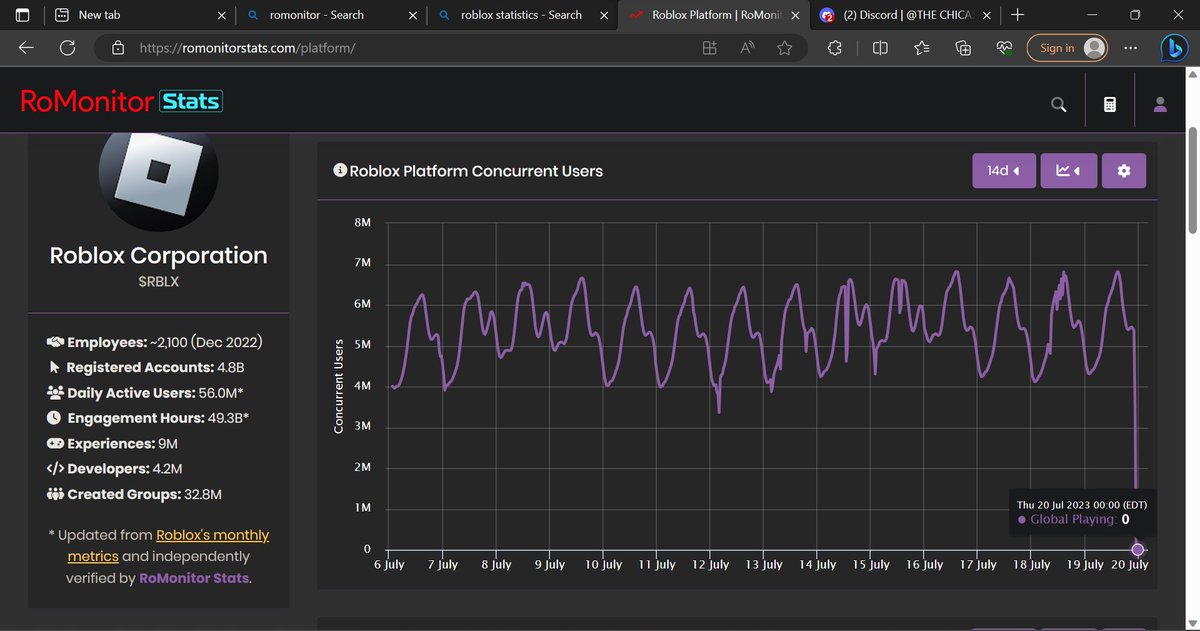Open a new browser tab with plus
Screen dimensions: 1200x631
pos(1017,15)
